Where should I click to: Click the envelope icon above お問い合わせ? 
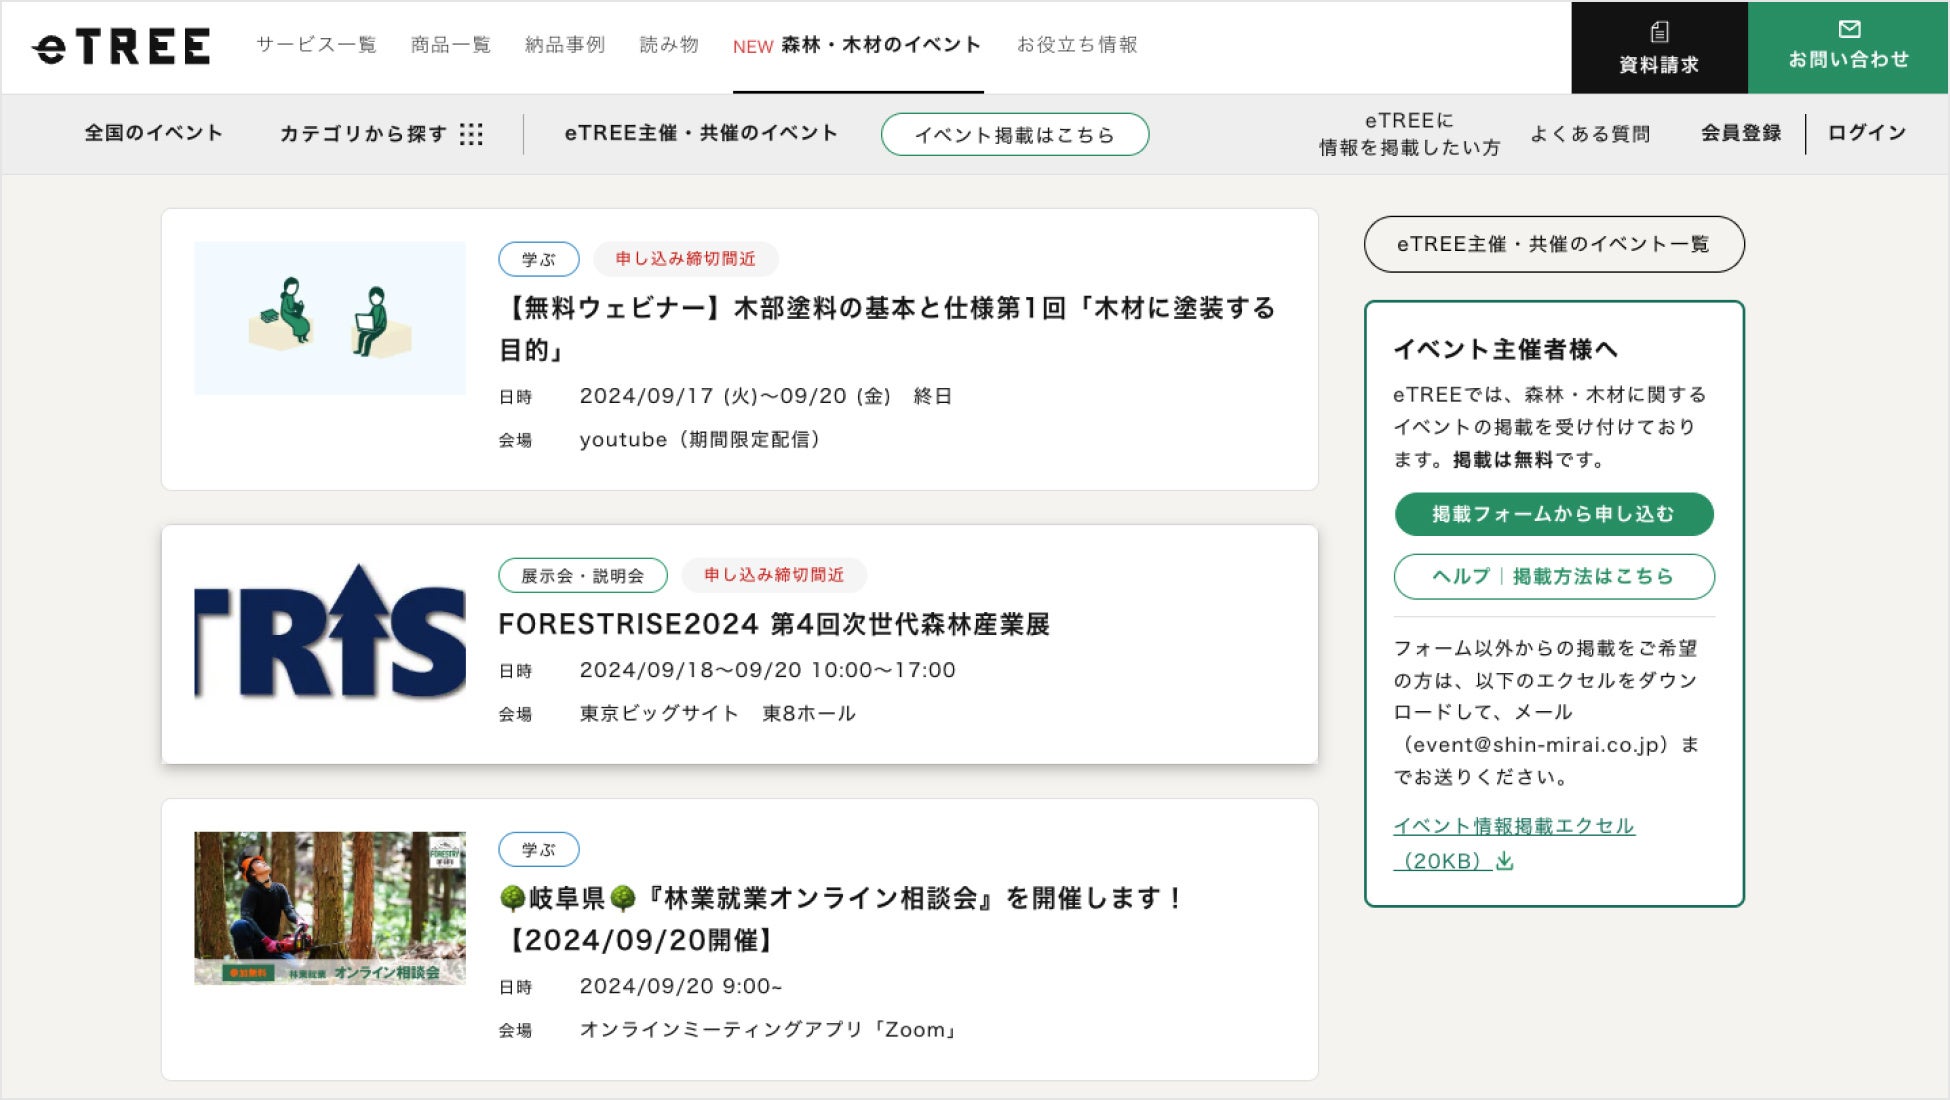[x=1849, y=29]
